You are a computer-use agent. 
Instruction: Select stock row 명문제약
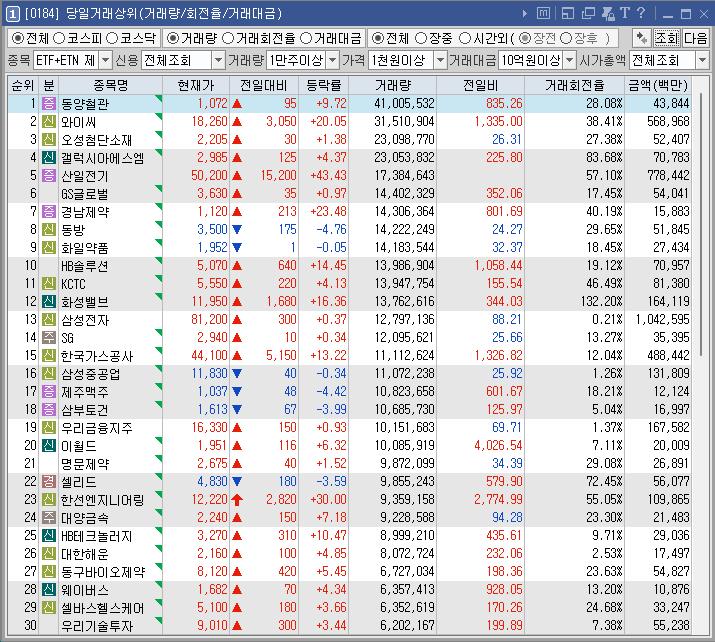[x=349, y=464]
